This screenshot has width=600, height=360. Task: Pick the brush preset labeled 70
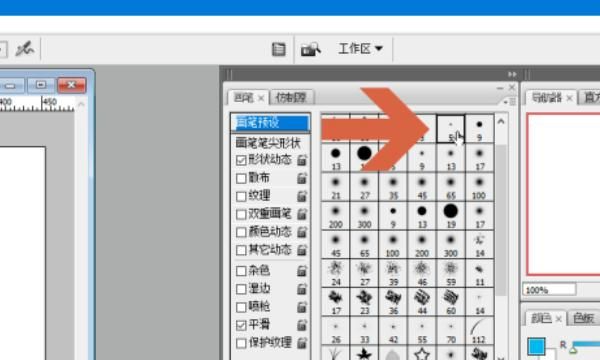pos(451,331)
